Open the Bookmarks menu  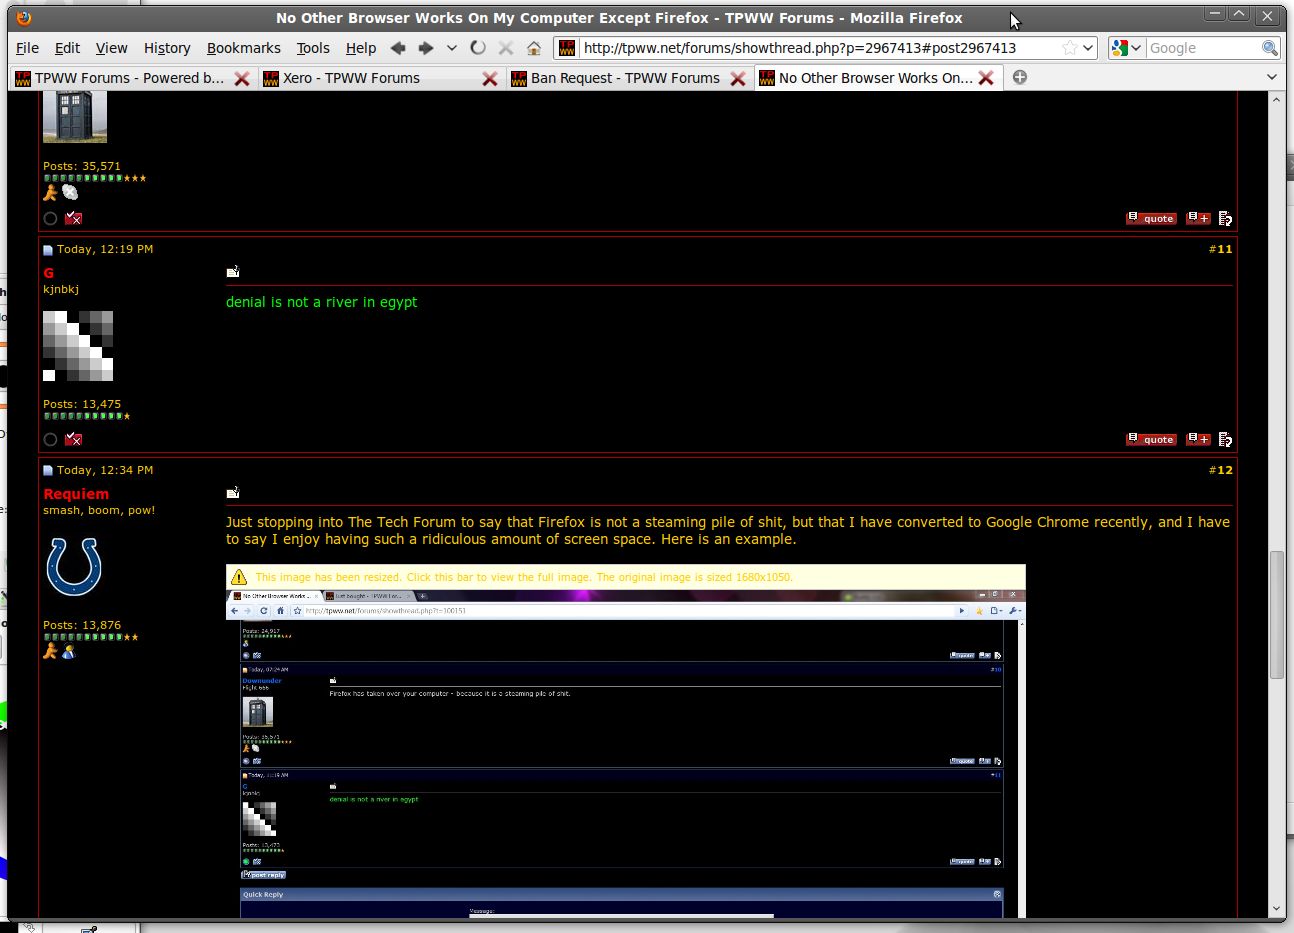pyautogui.click(x=244, y=48)
